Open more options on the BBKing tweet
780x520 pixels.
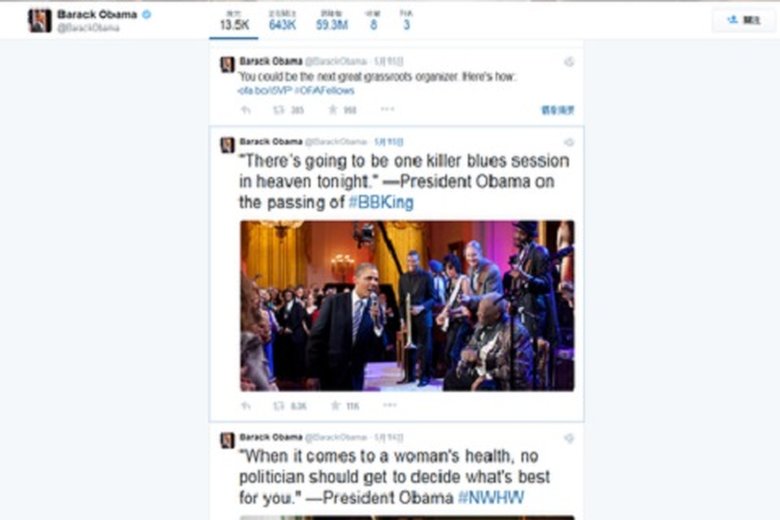tap(390, 405)
